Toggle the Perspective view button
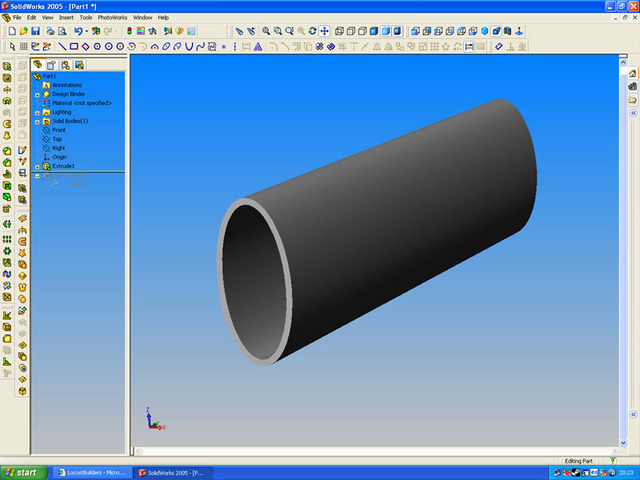 (496, 31)
